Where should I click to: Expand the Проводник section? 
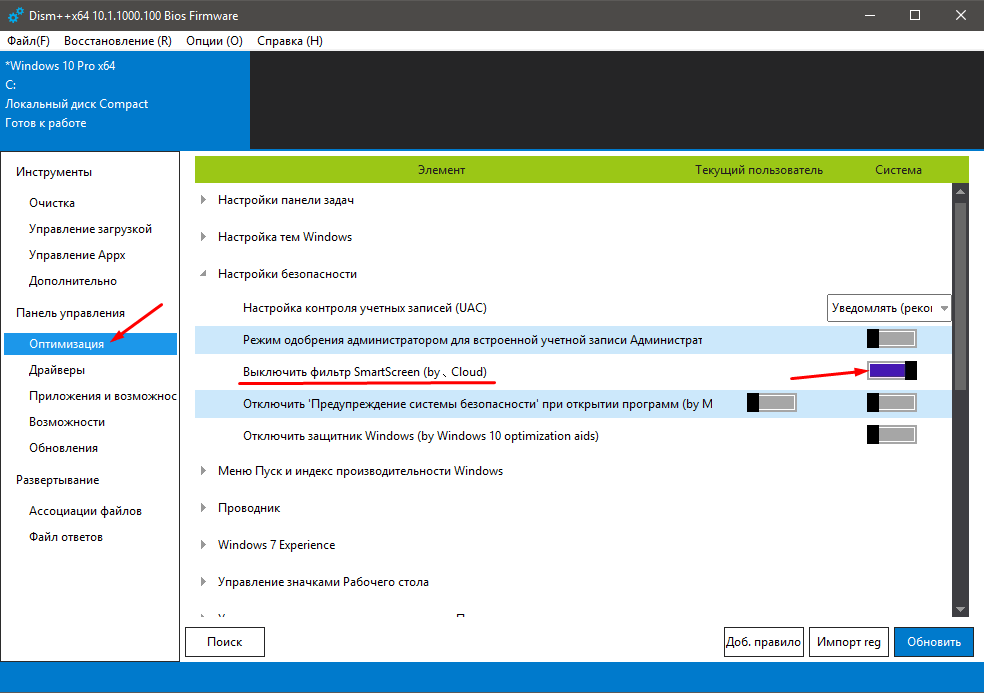pyautogui.click(x=203, y=508)
